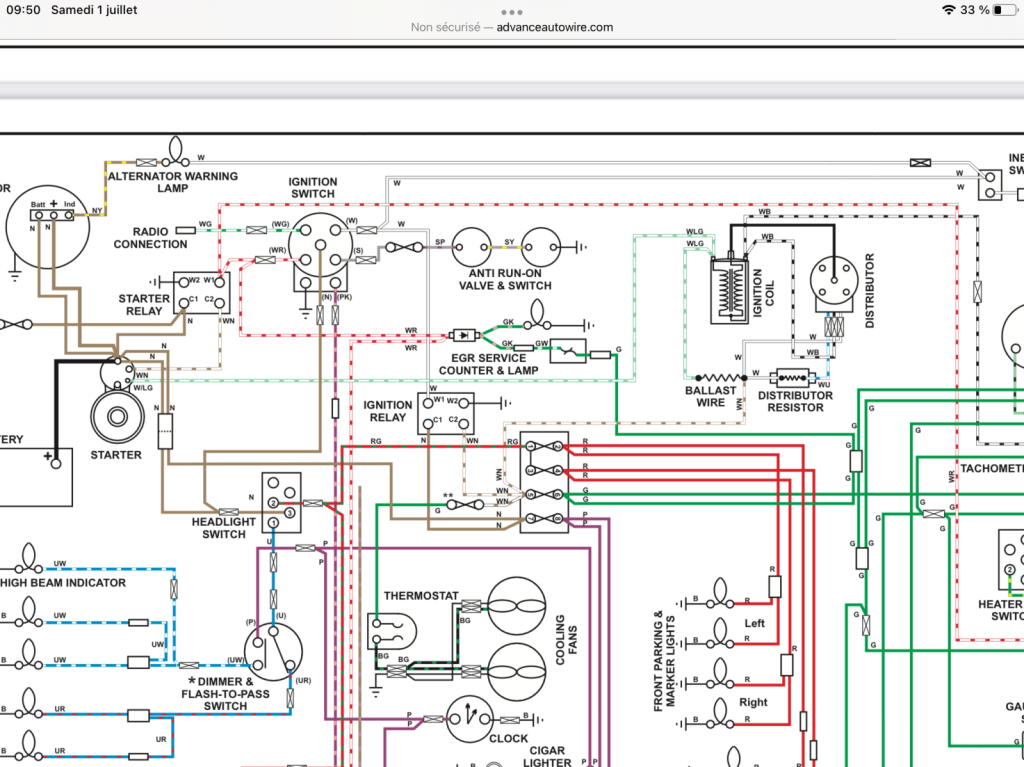1024x767 pixels.
Task: Tap the advanceautowire.com address bar
Action: pos(512,27)
